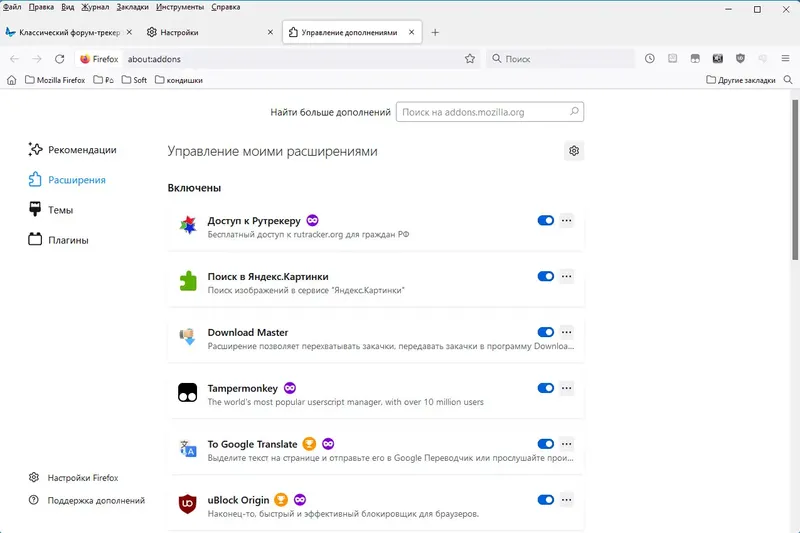Reload the current page

[59, 59]
